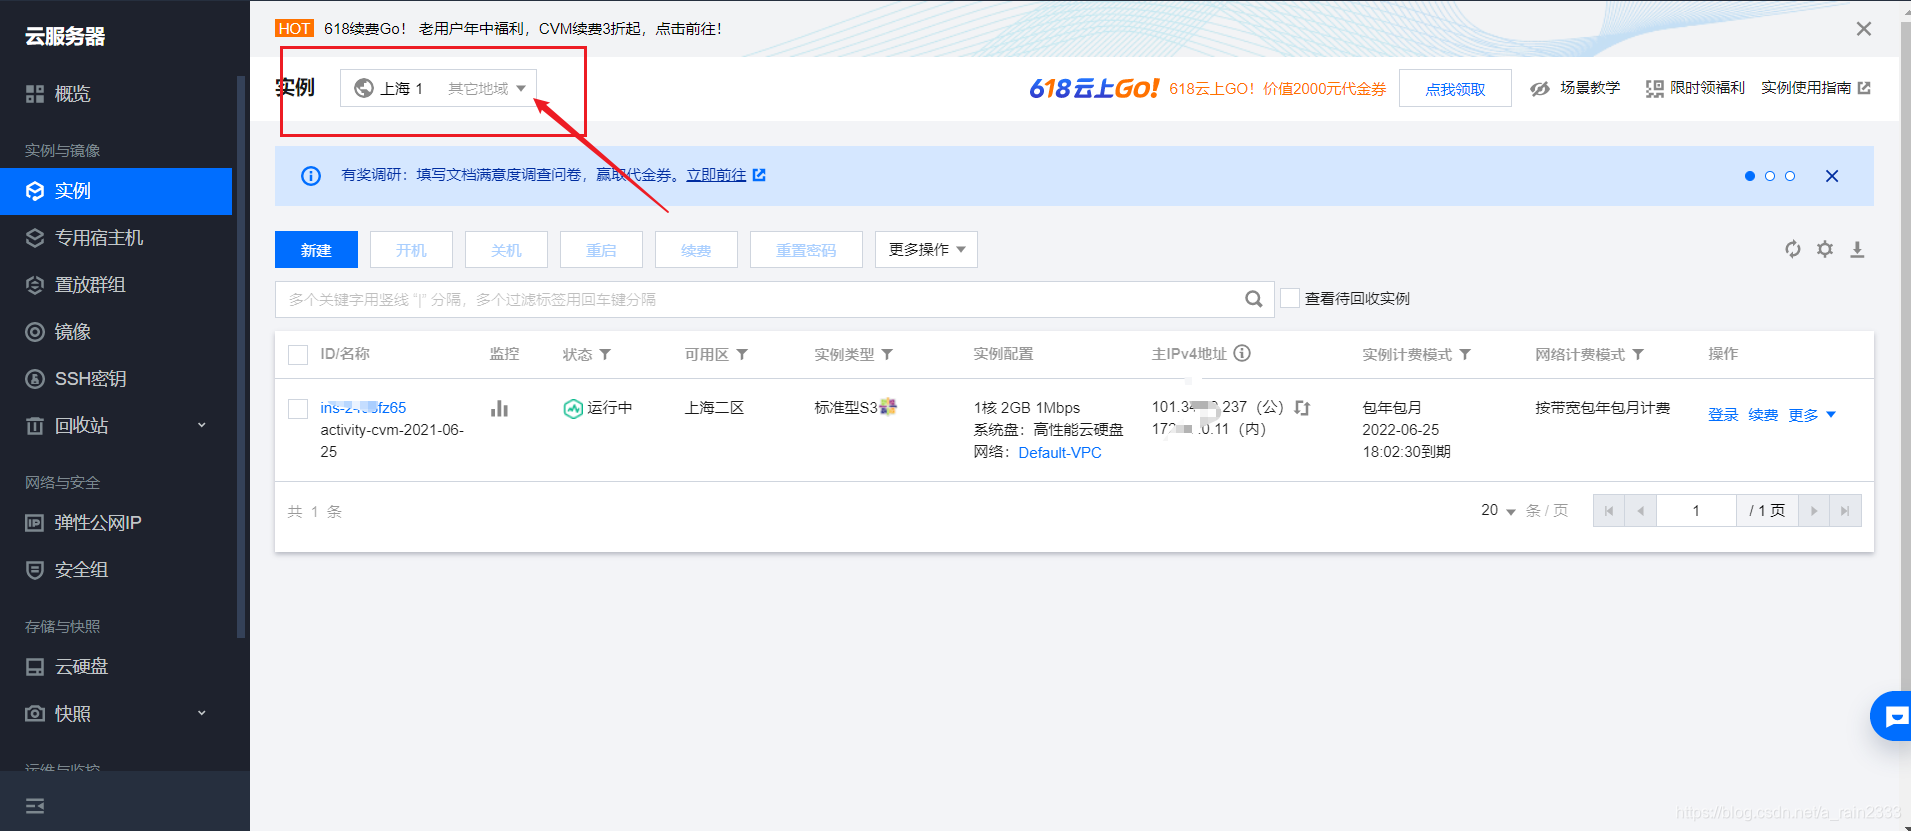
Task: Click the 关机 shutdown button
Action: (x=506, y=250)
